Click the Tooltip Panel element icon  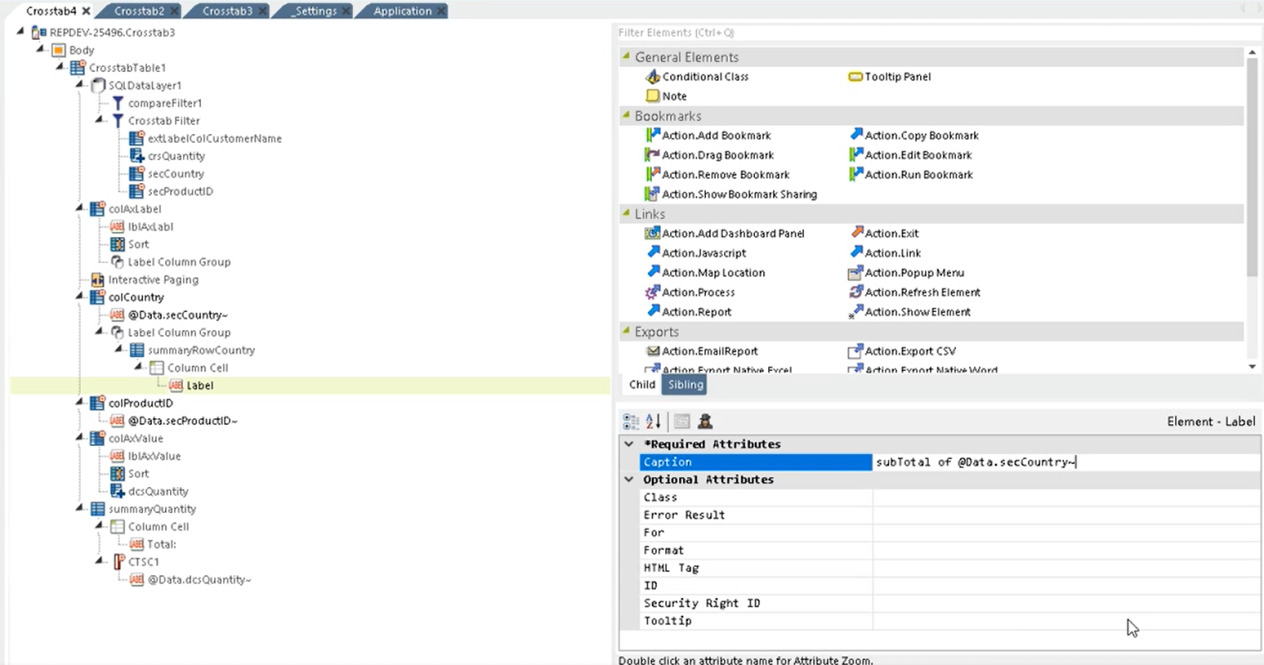click(x=856, y=77)
